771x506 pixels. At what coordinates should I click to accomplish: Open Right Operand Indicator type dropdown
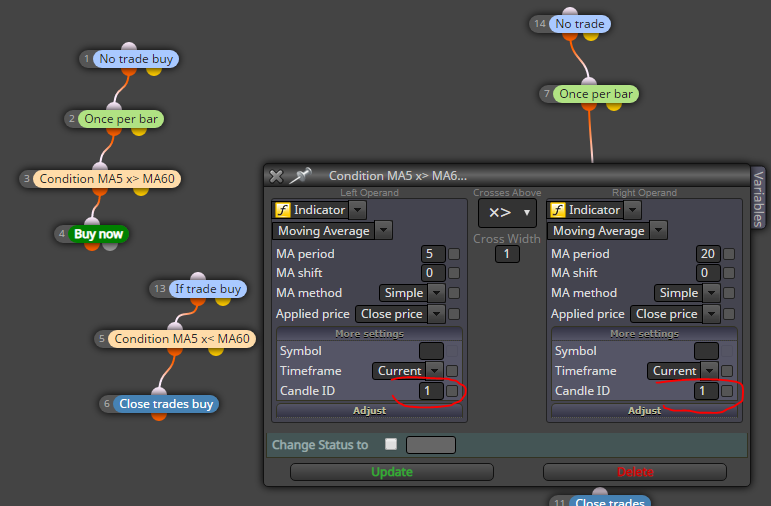(x=632, y=210)
